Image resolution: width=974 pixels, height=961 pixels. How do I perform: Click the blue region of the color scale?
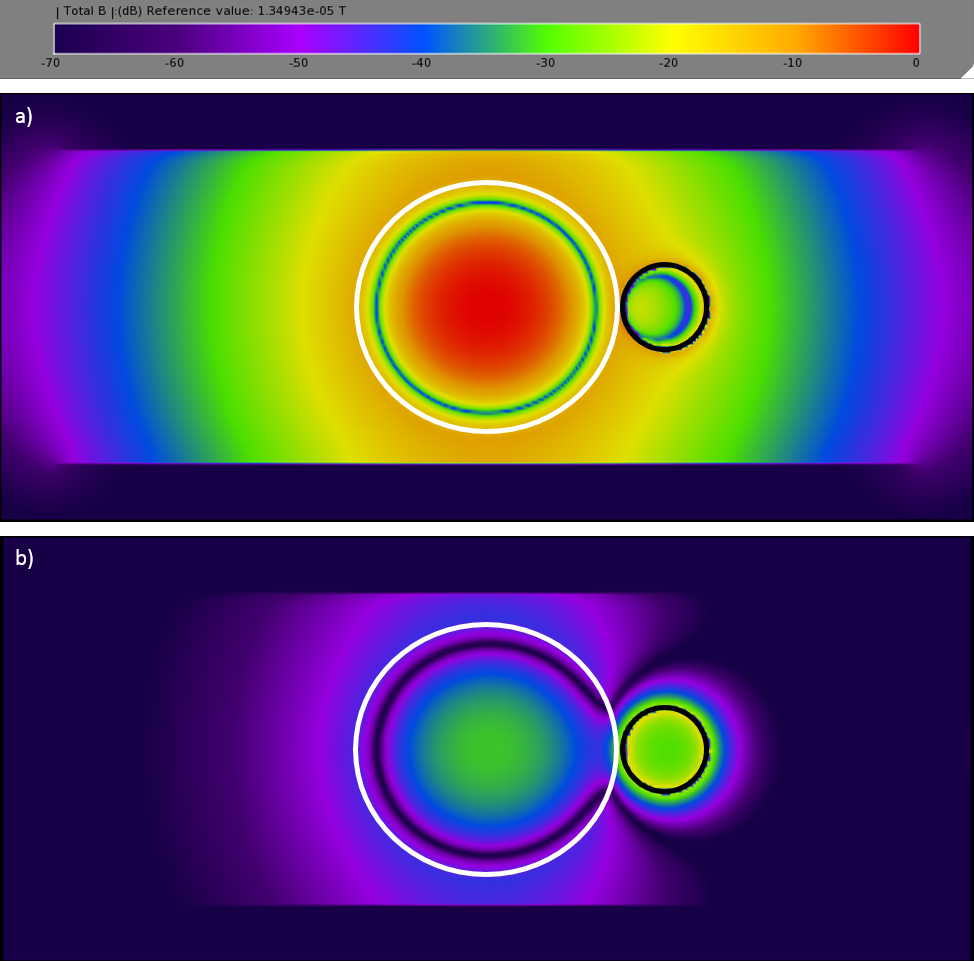[420, 38]
